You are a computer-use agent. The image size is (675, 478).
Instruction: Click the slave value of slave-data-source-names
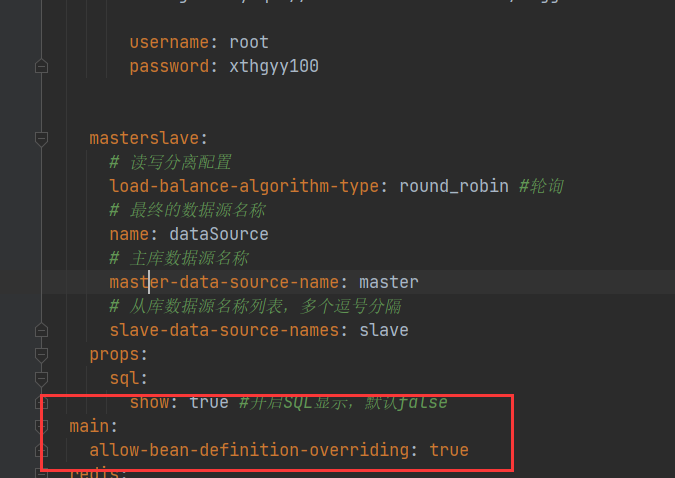(x=383, y=330)
